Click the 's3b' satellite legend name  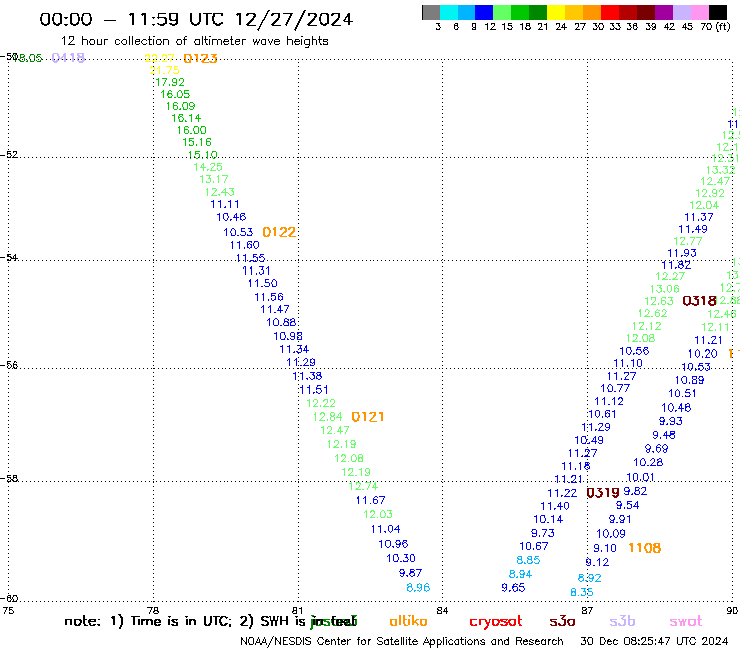tap(622, 621)
